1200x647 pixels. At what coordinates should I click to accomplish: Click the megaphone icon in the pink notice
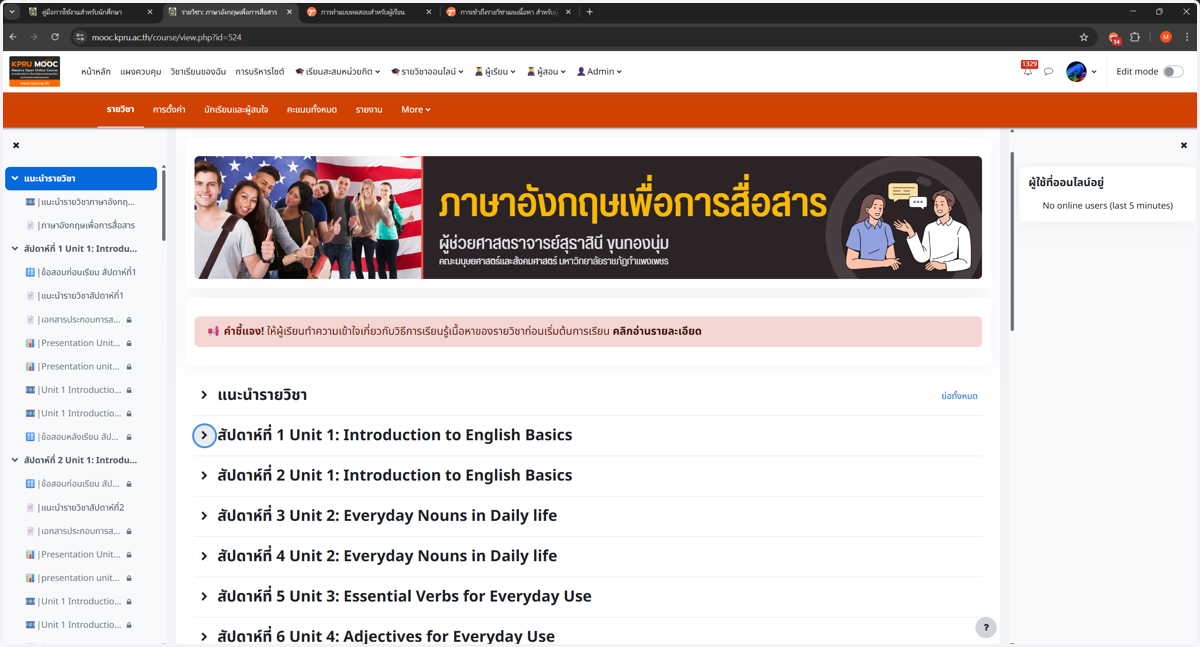pyautogui.click(x=213, y=331)
